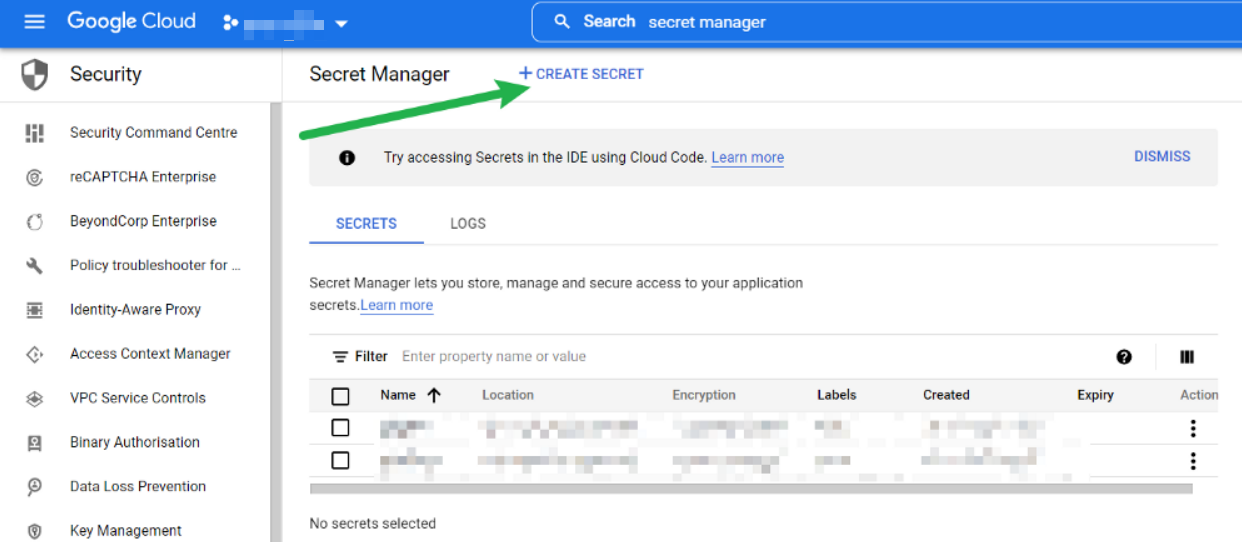Open the column display options icon

click(1187, 357)
